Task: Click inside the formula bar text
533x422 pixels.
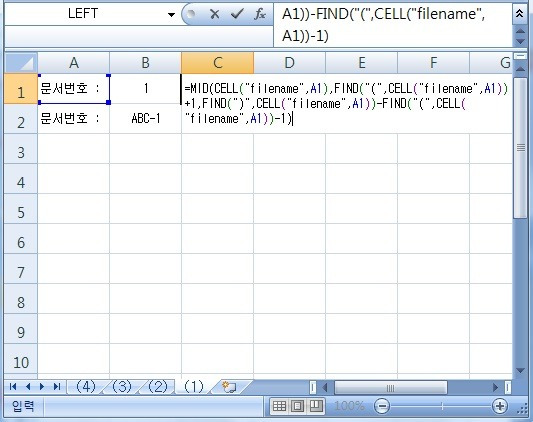Action: pos(393,25)
